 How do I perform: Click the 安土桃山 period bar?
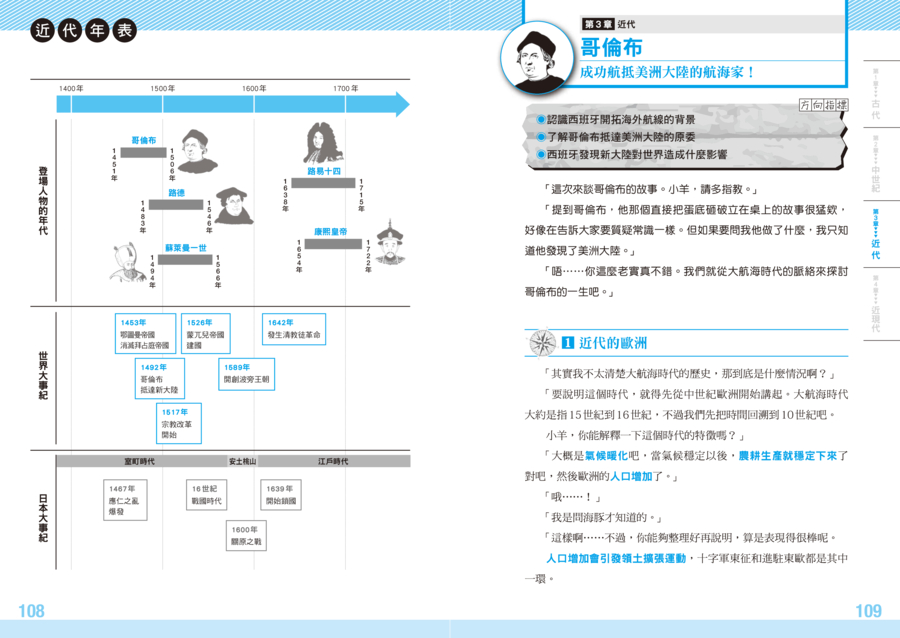(x=242, y=461)
